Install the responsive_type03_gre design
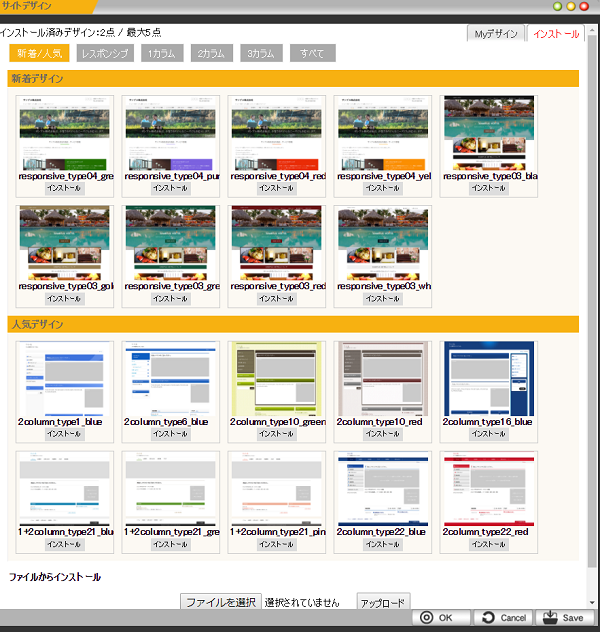 tap(170, 298)
